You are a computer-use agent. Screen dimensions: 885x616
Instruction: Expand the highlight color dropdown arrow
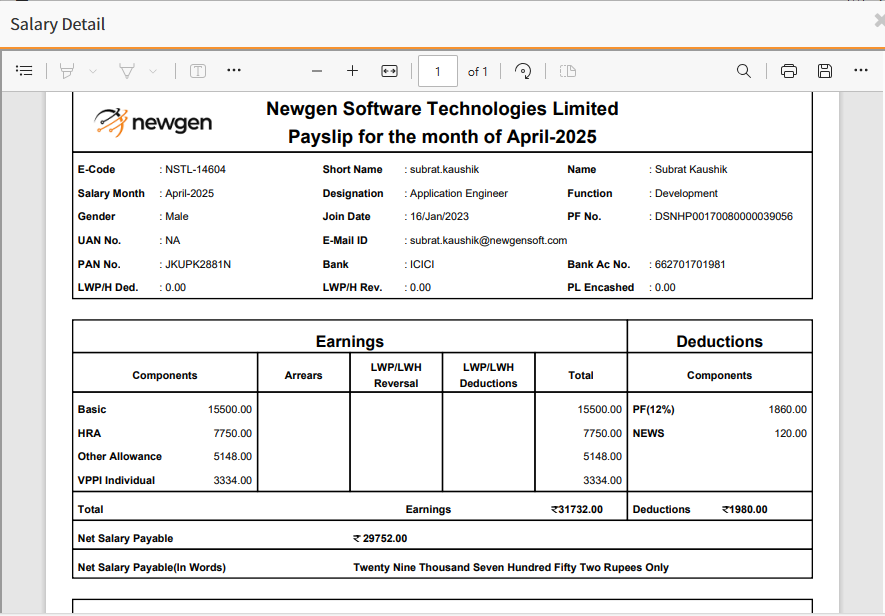[93, 71]
